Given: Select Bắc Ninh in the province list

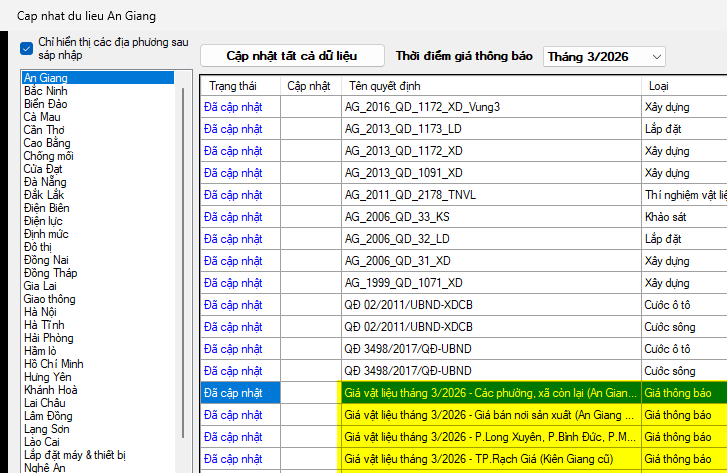Looking at the screenshot, I should click(x=46, y=91).
